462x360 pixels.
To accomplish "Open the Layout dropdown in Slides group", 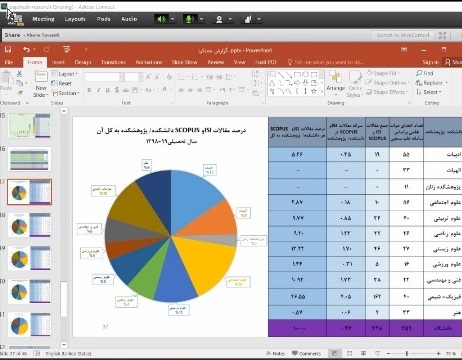I will pyautogui.click(x=65, y=74).
